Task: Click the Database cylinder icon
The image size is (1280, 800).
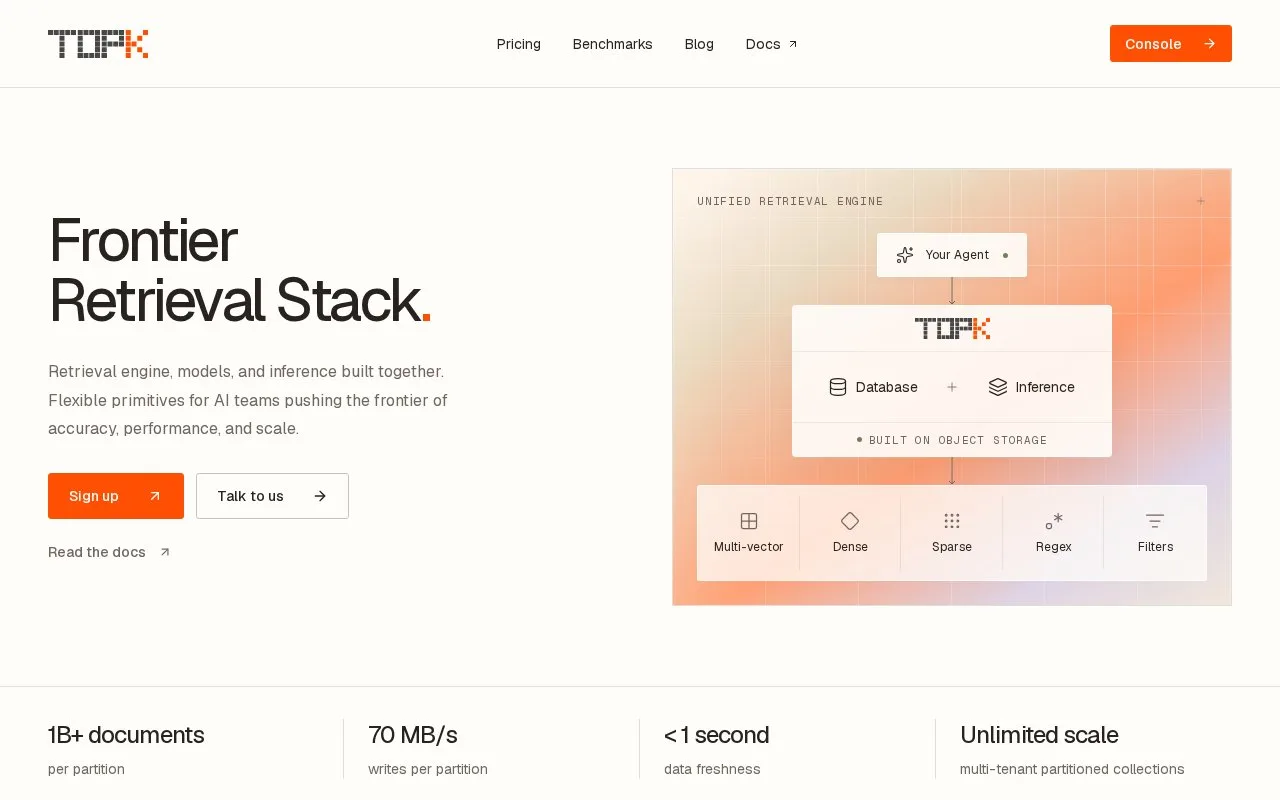Action: 838,387
